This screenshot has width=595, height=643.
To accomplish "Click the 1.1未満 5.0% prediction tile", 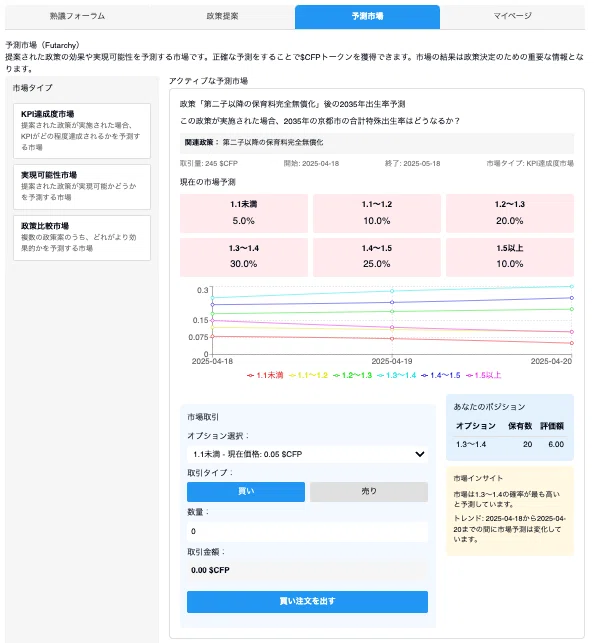I will pos(244,213).
